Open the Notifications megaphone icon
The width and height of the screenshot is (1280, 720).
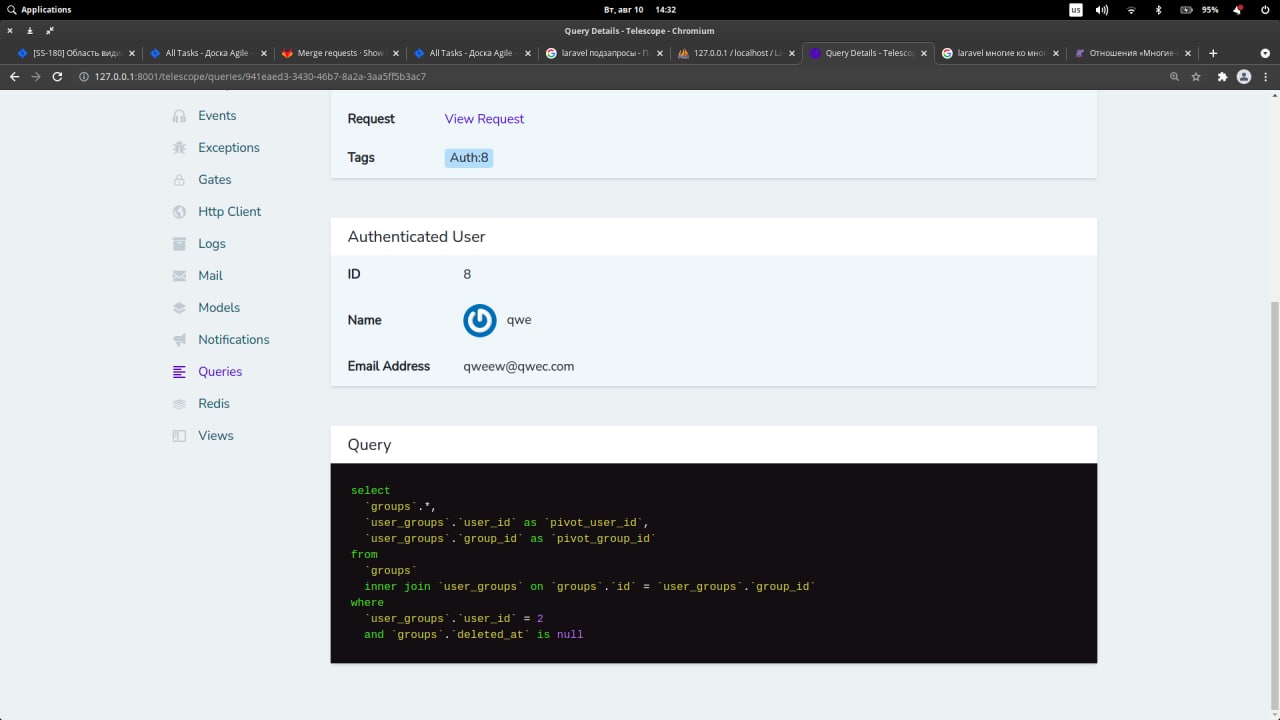point(179,340)
